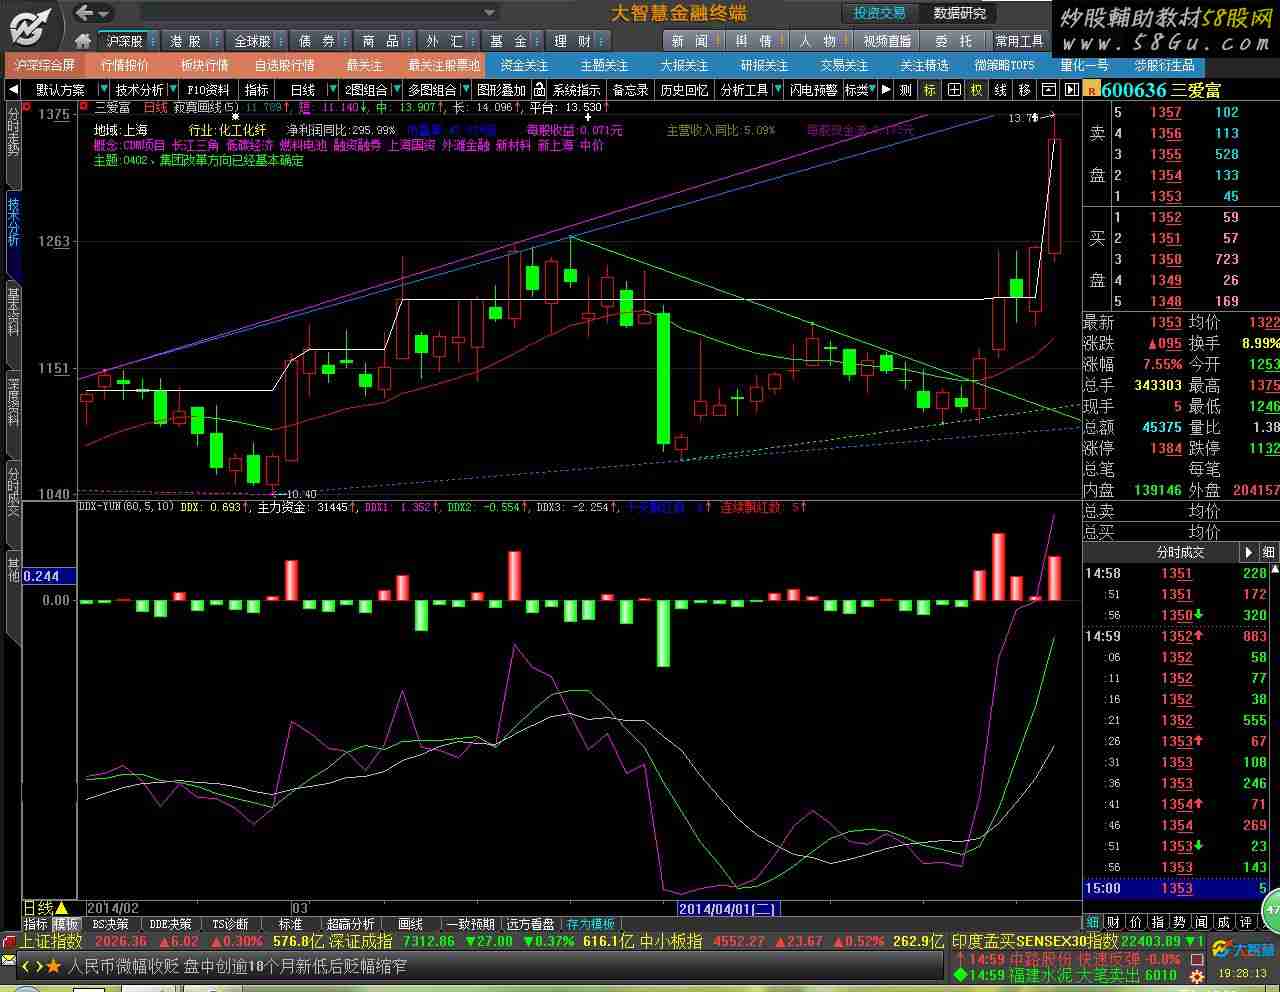Click the play arrow after 标类

886,90
